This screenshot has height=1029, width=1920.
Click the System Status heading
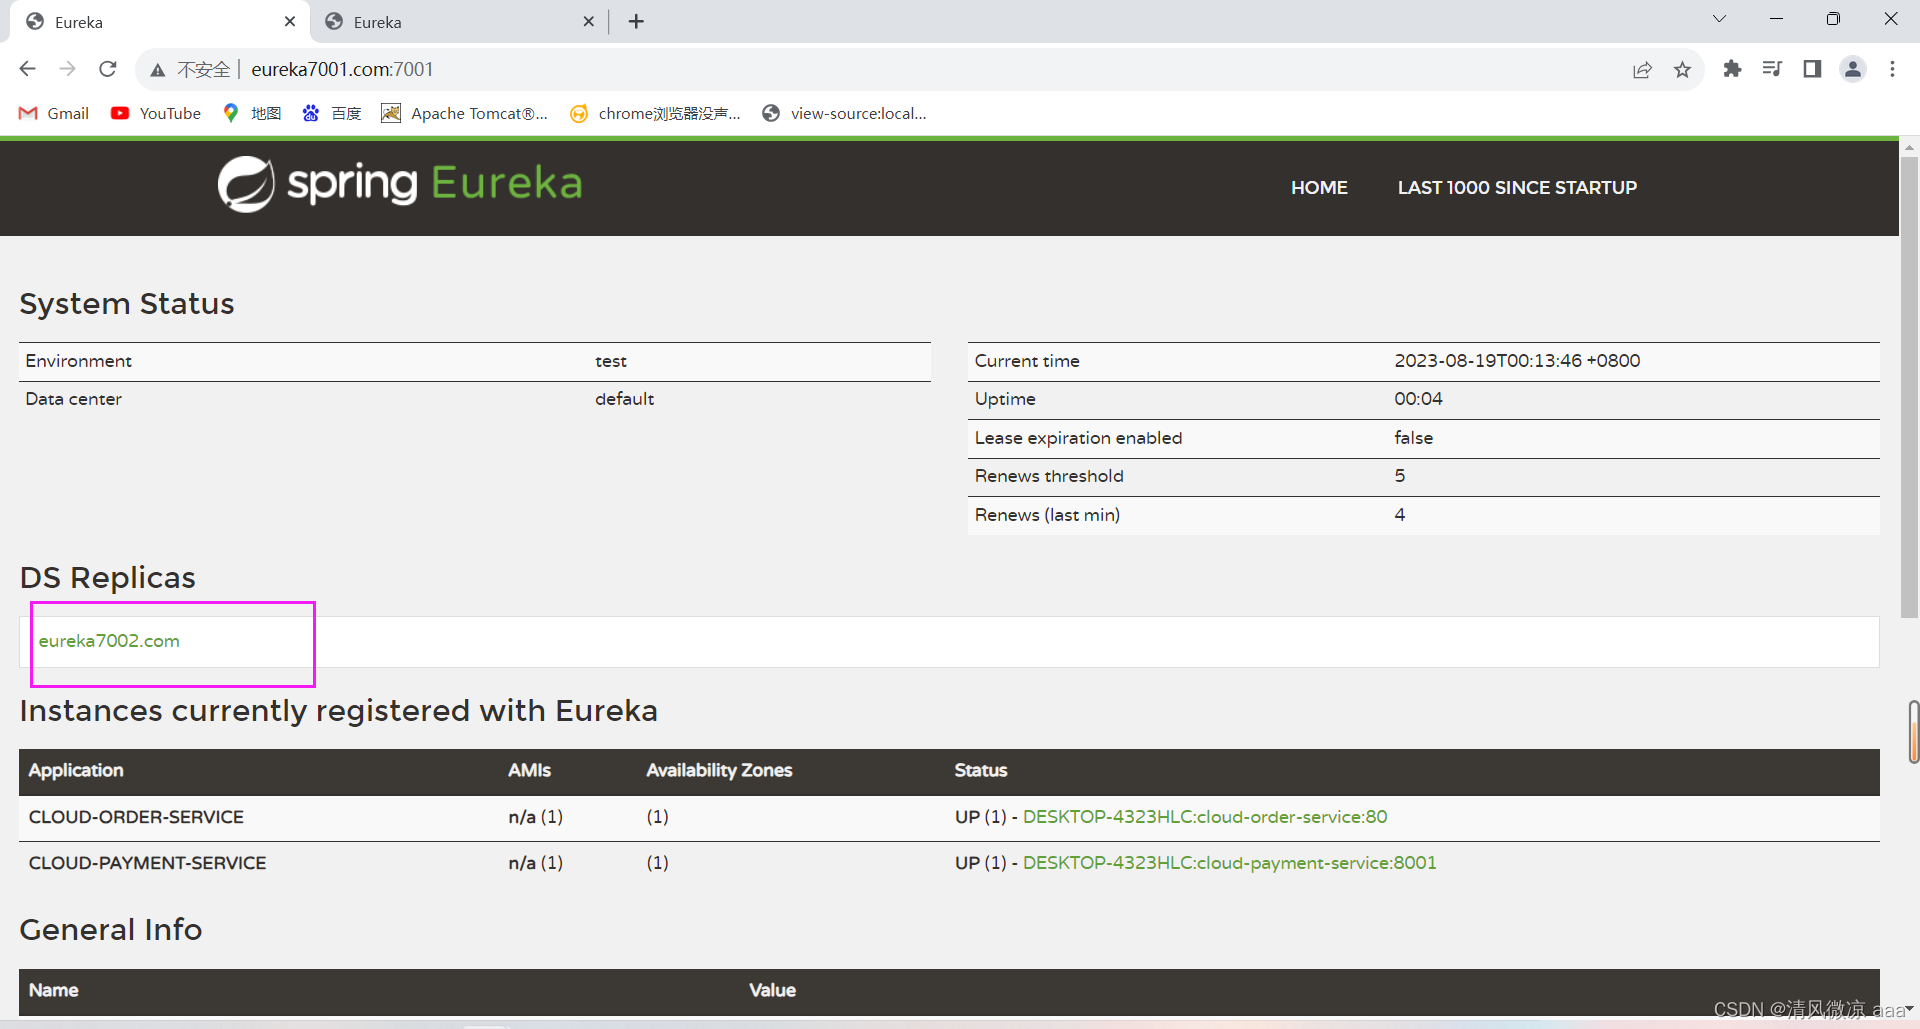127,304
